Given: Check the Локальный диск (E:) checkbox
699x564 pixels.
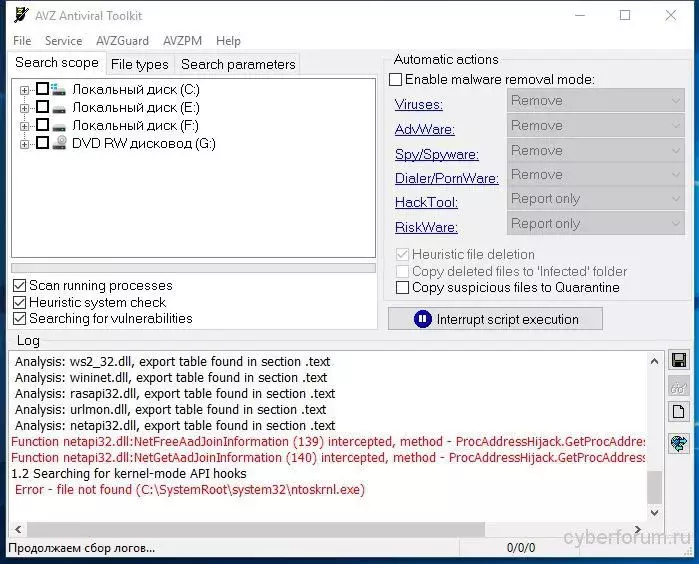Looking at the screenshot, I should pyautogui.click(x=42, y=107).
